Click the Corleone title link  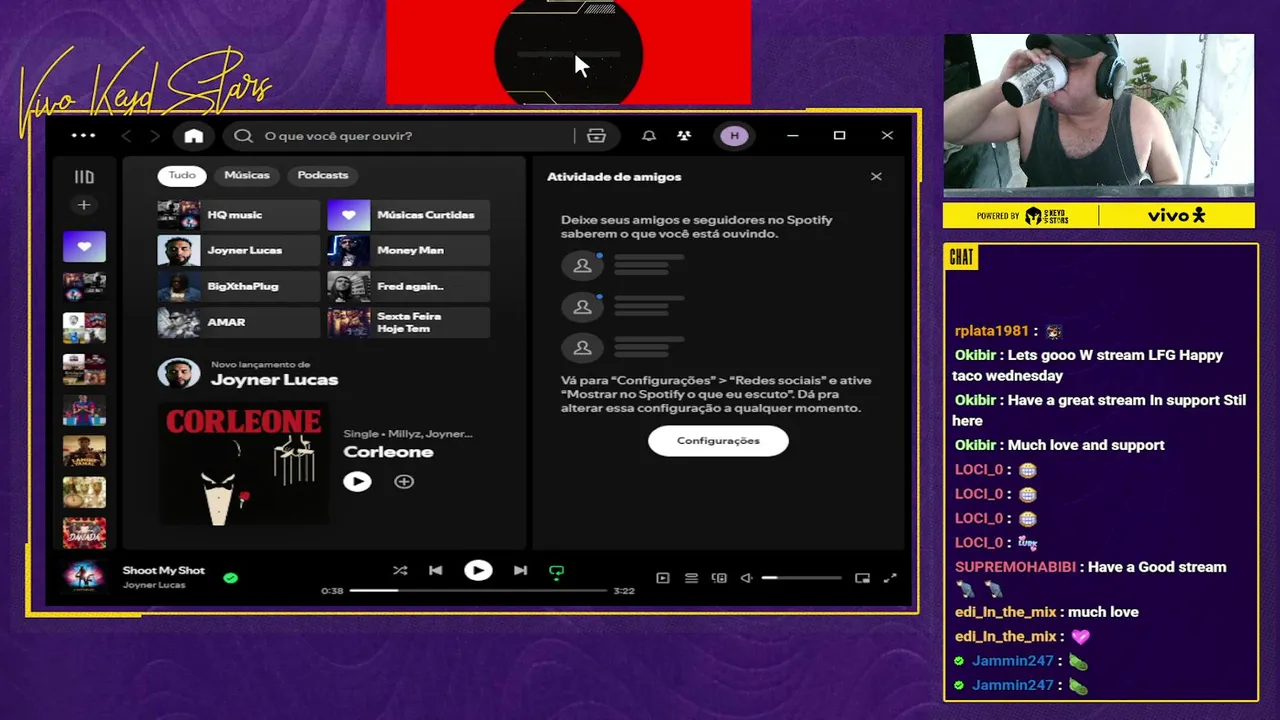pyautogui.click(x=388, y=452)
